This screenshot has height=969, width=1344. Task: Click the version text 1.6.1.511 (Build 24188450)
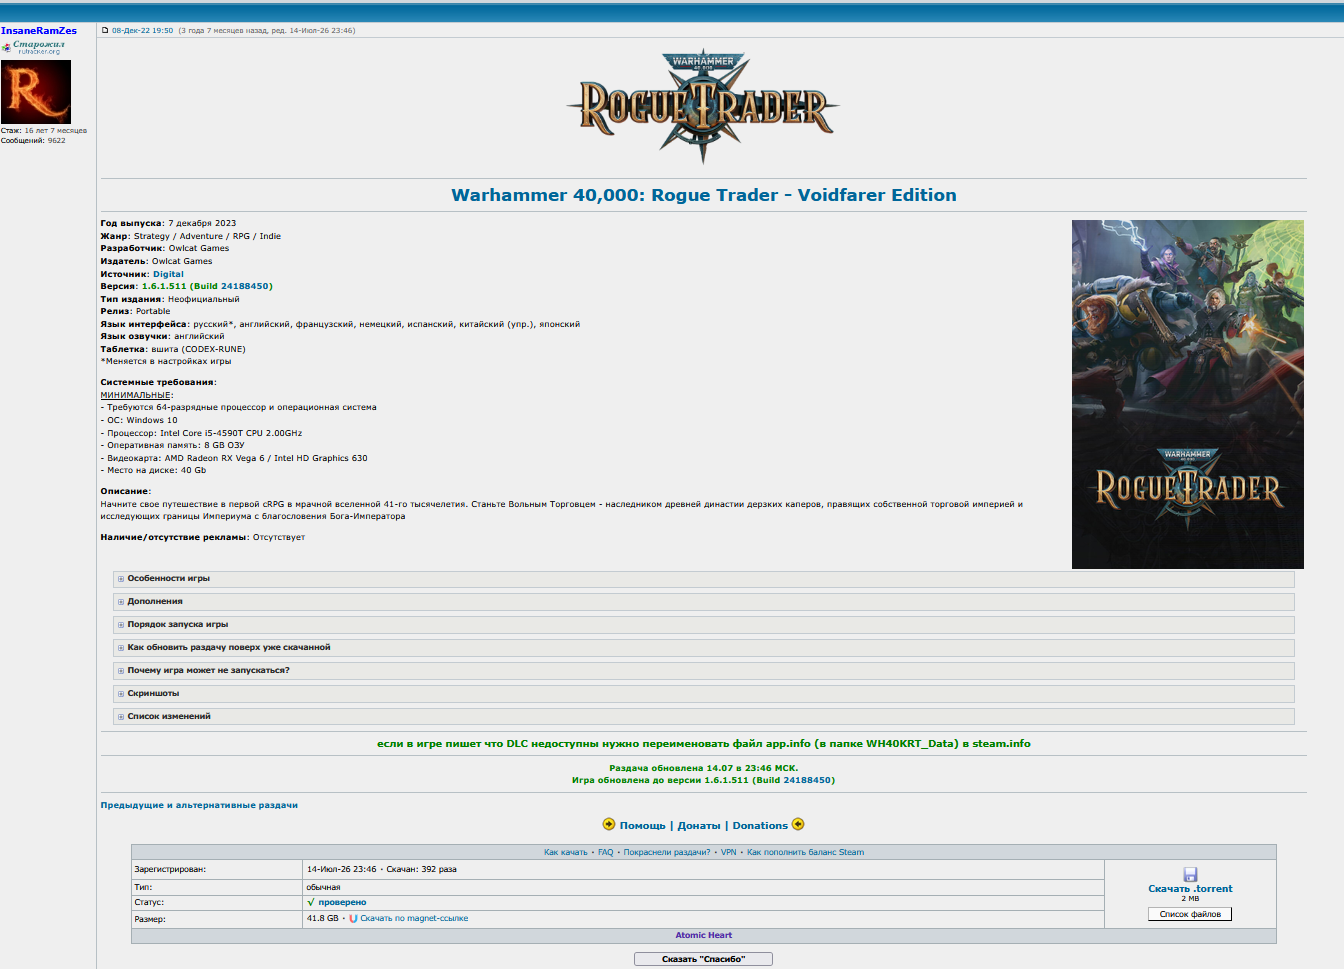207,286
